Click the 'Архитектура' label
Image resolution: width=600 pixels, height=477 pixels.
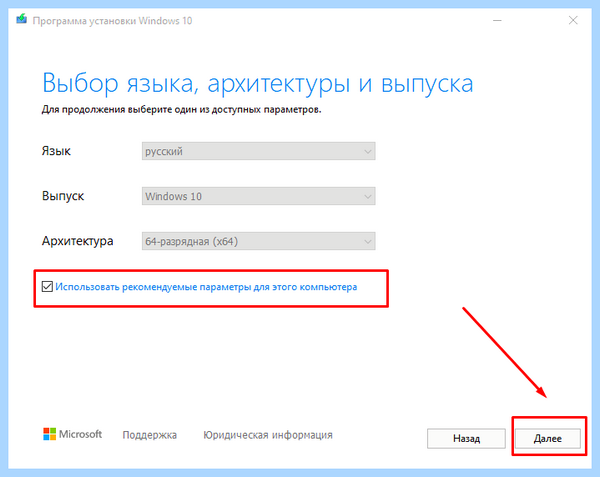(x=77, y=241)
